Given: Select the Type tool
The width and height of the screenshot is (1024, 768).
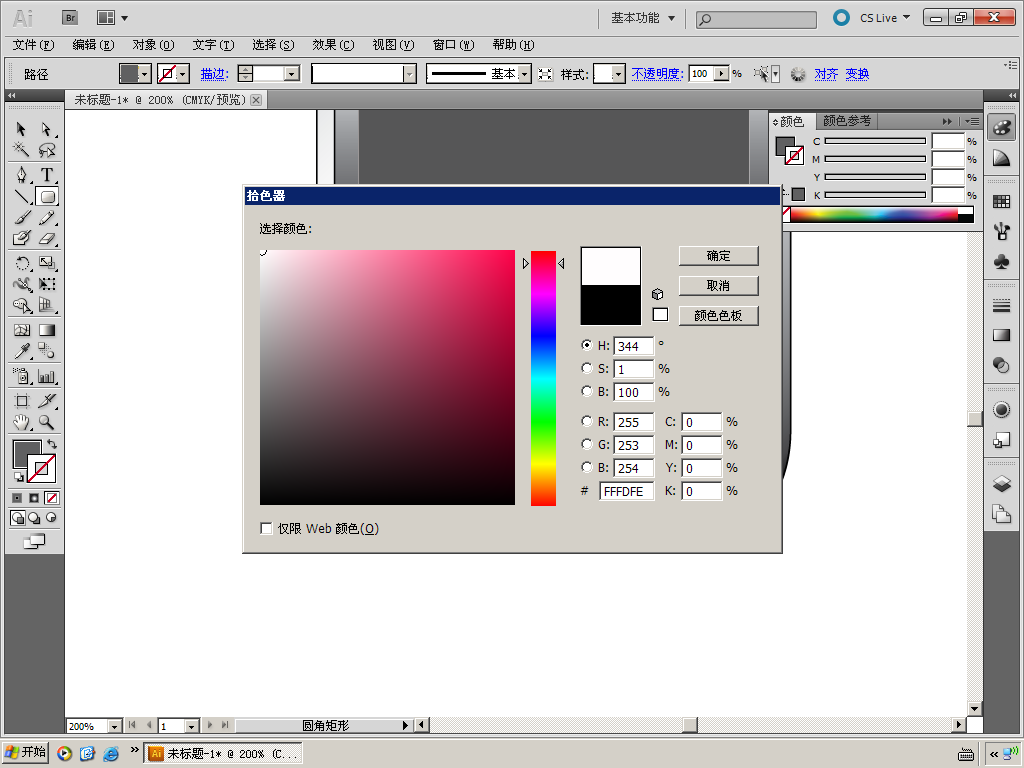Looking at the screenshot, I should click(46, 175).
